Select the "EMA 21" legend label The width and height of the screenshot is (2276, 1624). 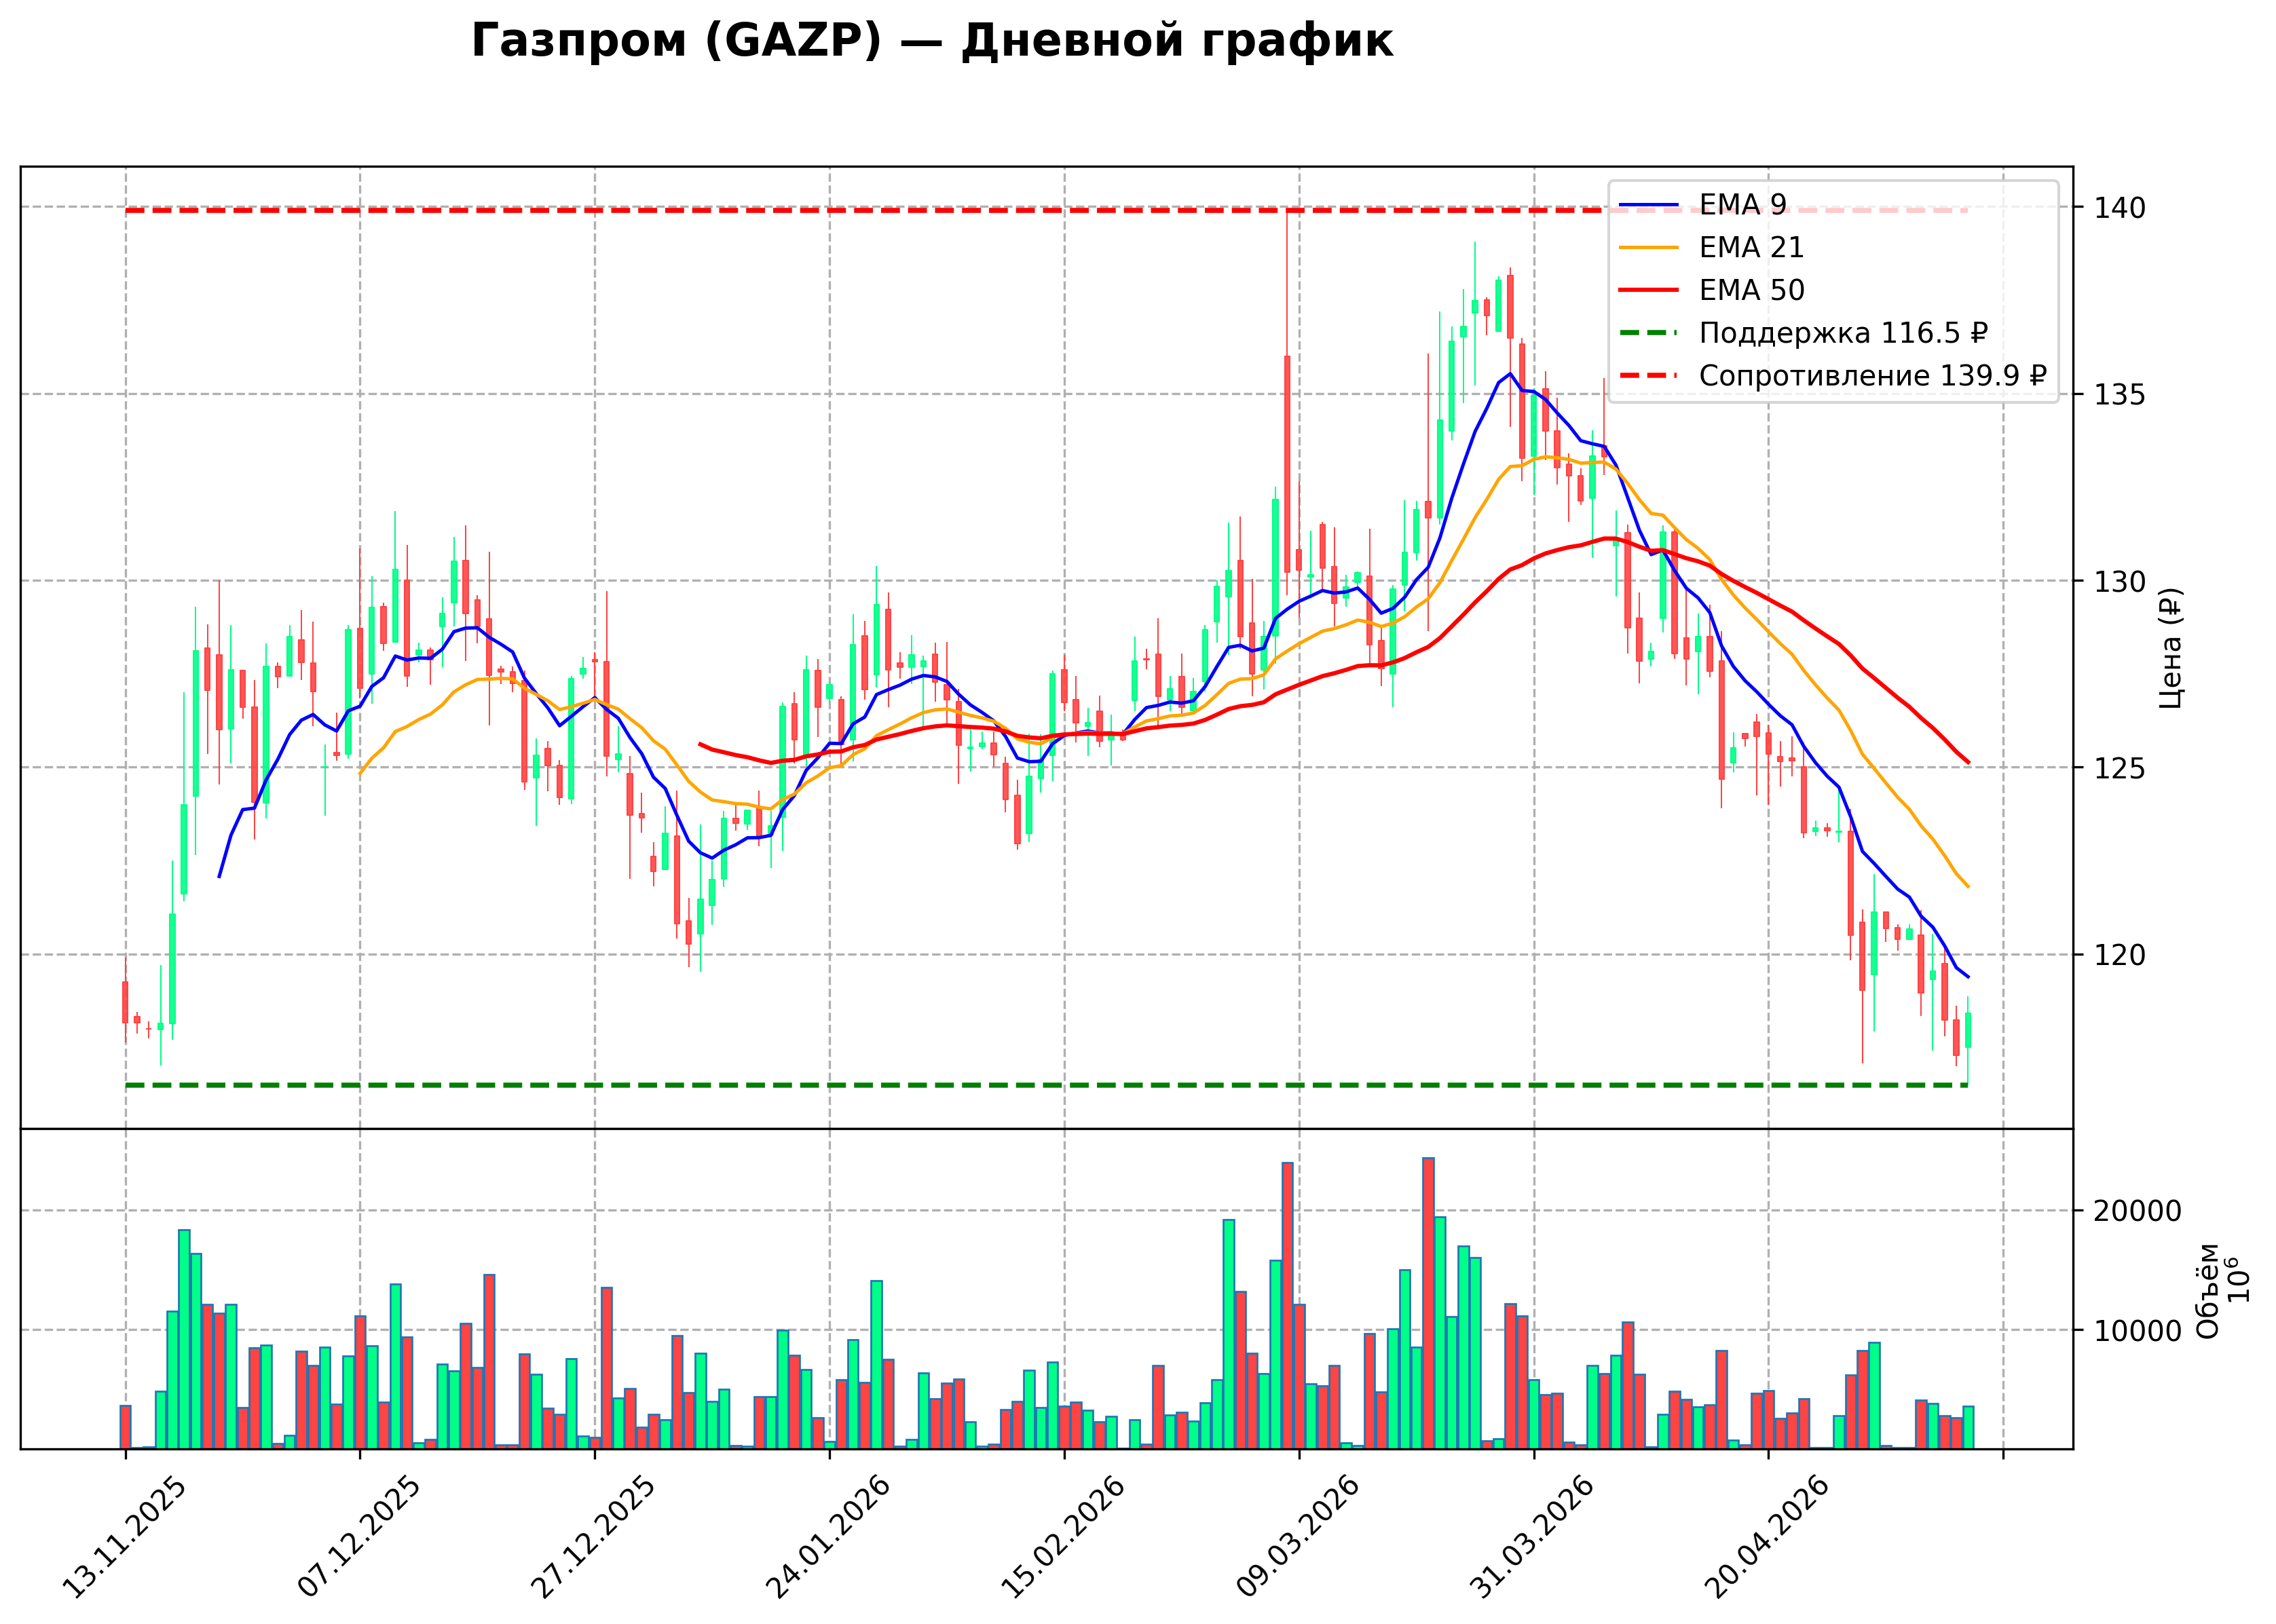pyautogui.click(x=1751, y=247)
